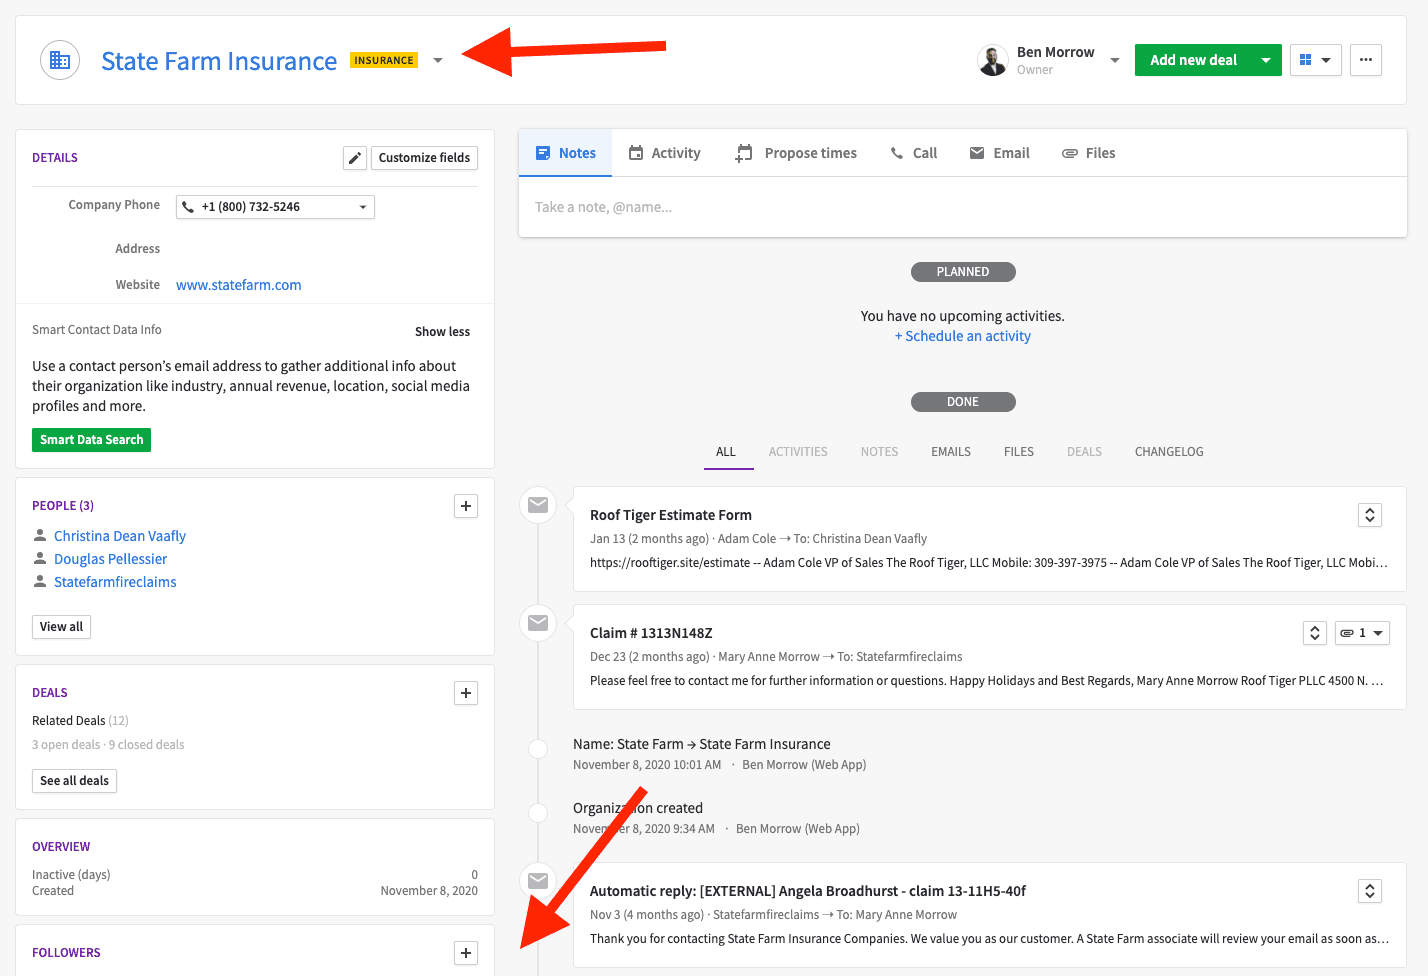1428x976 pixels.
Task: Open the Automatic reply [EXTERNAL] Angela Broadhurst title
Action: (x=808, y=891)
